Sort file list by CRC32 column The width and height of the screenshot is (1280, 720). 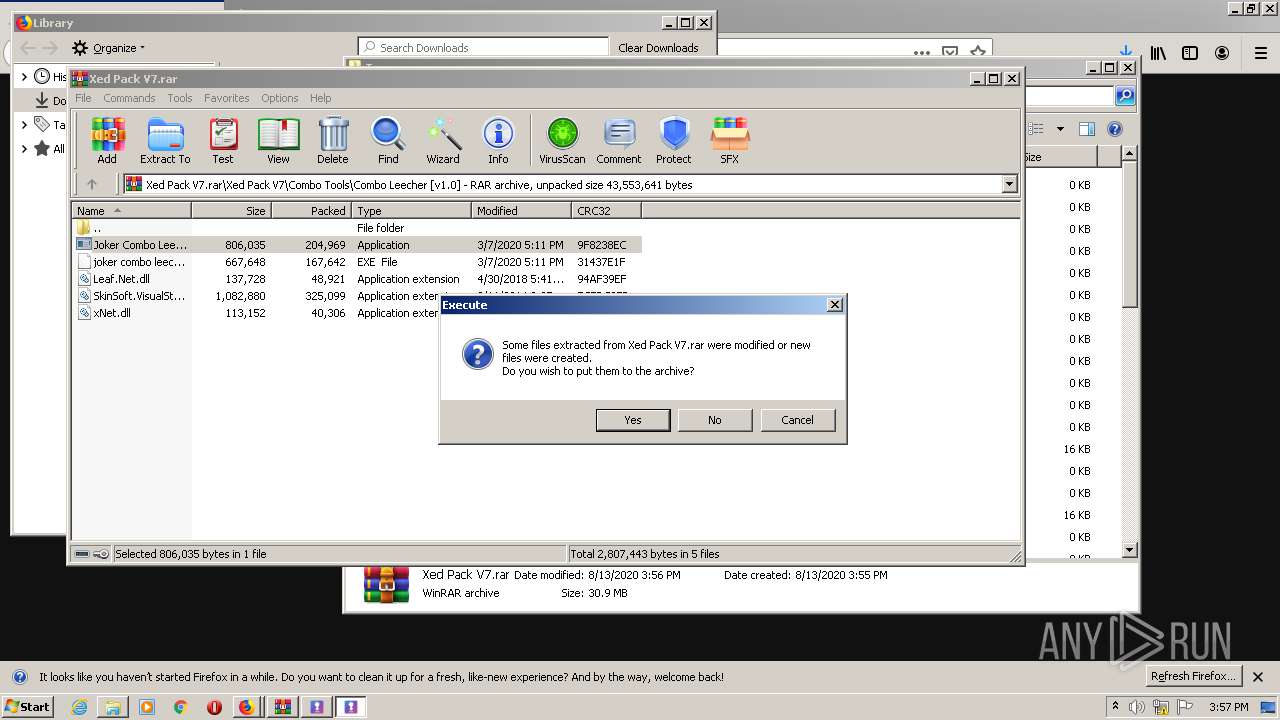point(606,211)
